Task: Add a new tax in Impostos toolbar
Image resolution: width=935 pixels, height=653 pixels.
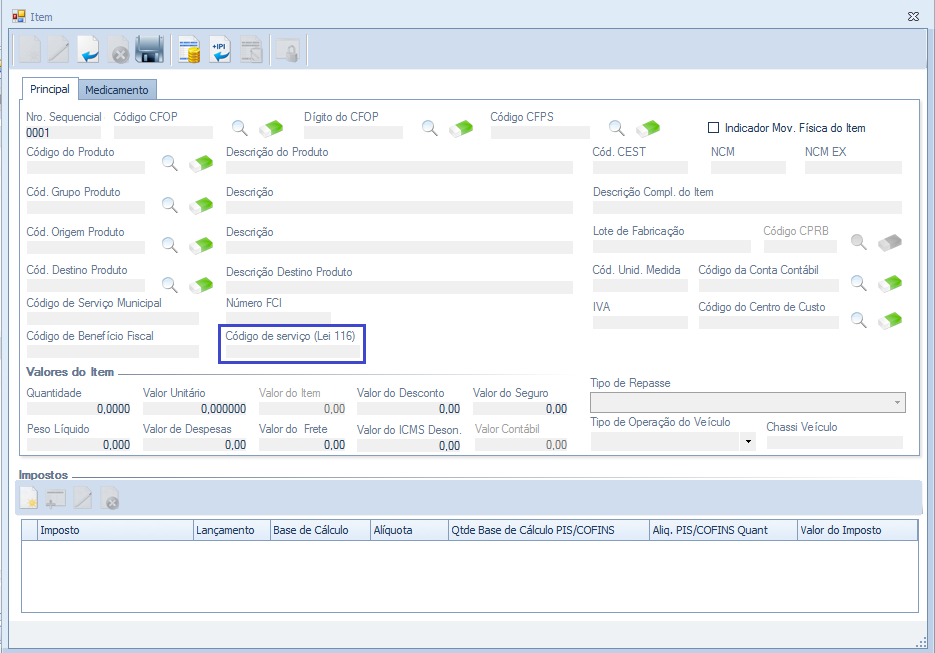Action: tap(29, 497)
